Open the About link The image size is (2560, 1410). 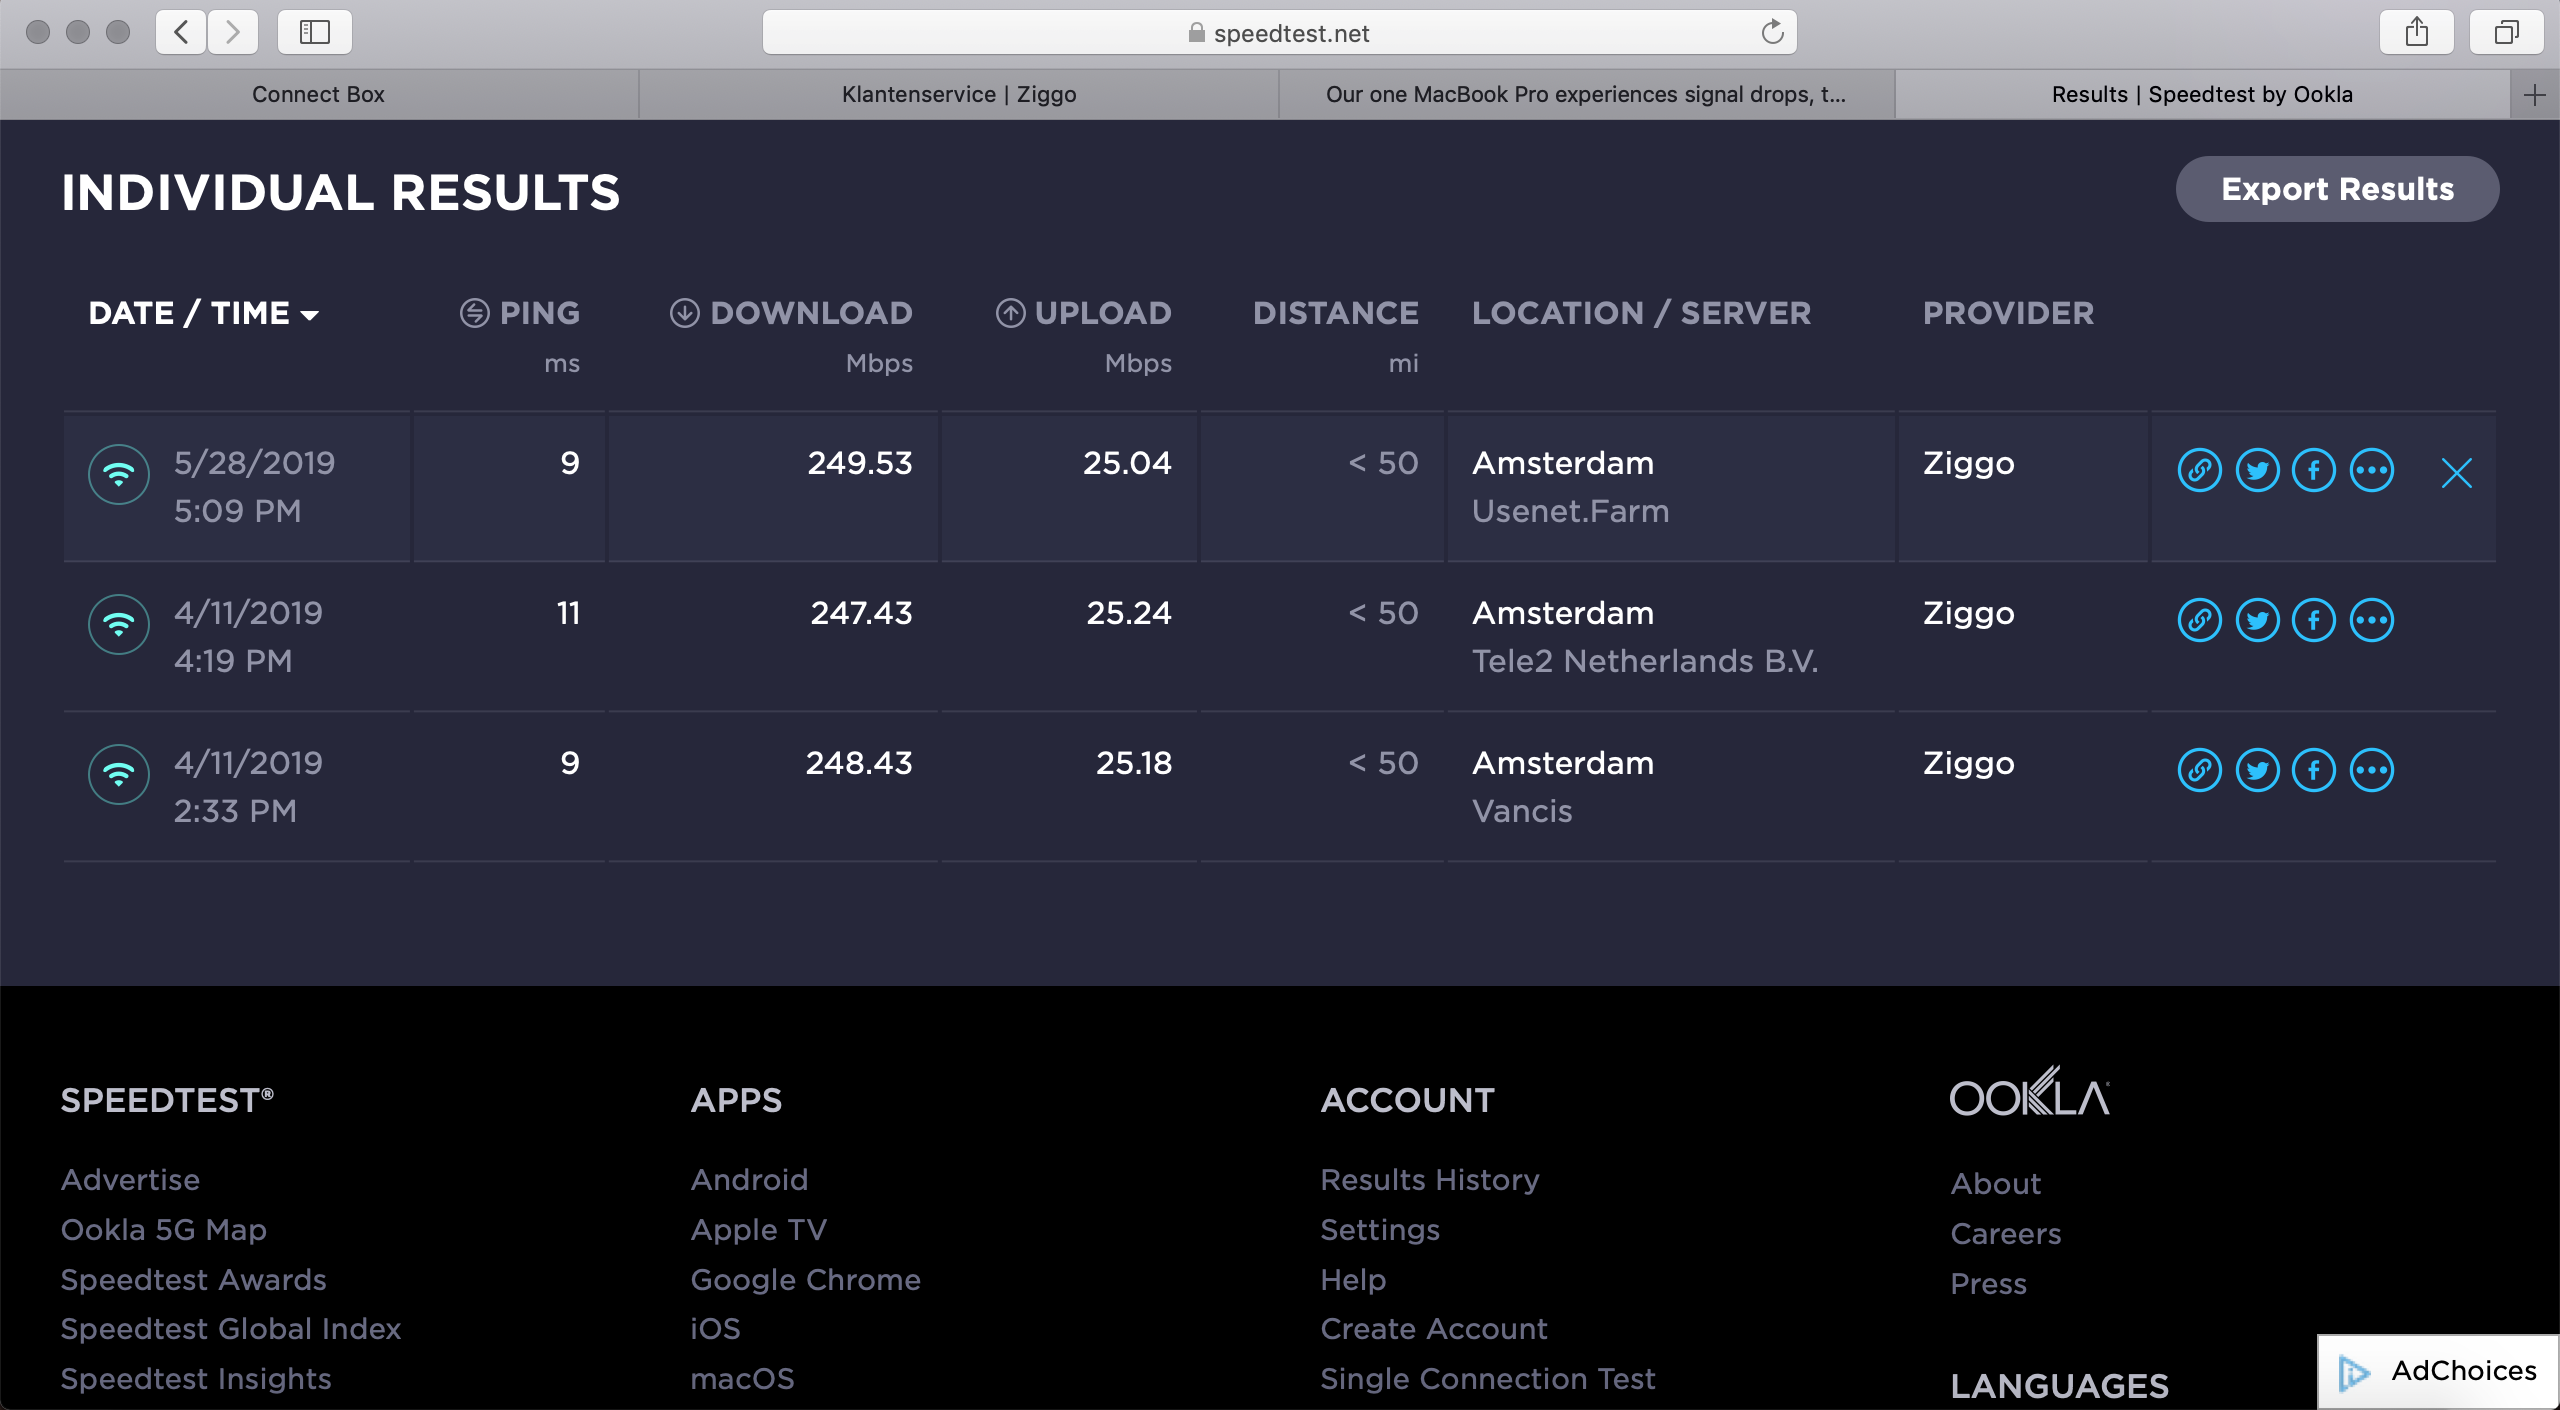1996,1184
